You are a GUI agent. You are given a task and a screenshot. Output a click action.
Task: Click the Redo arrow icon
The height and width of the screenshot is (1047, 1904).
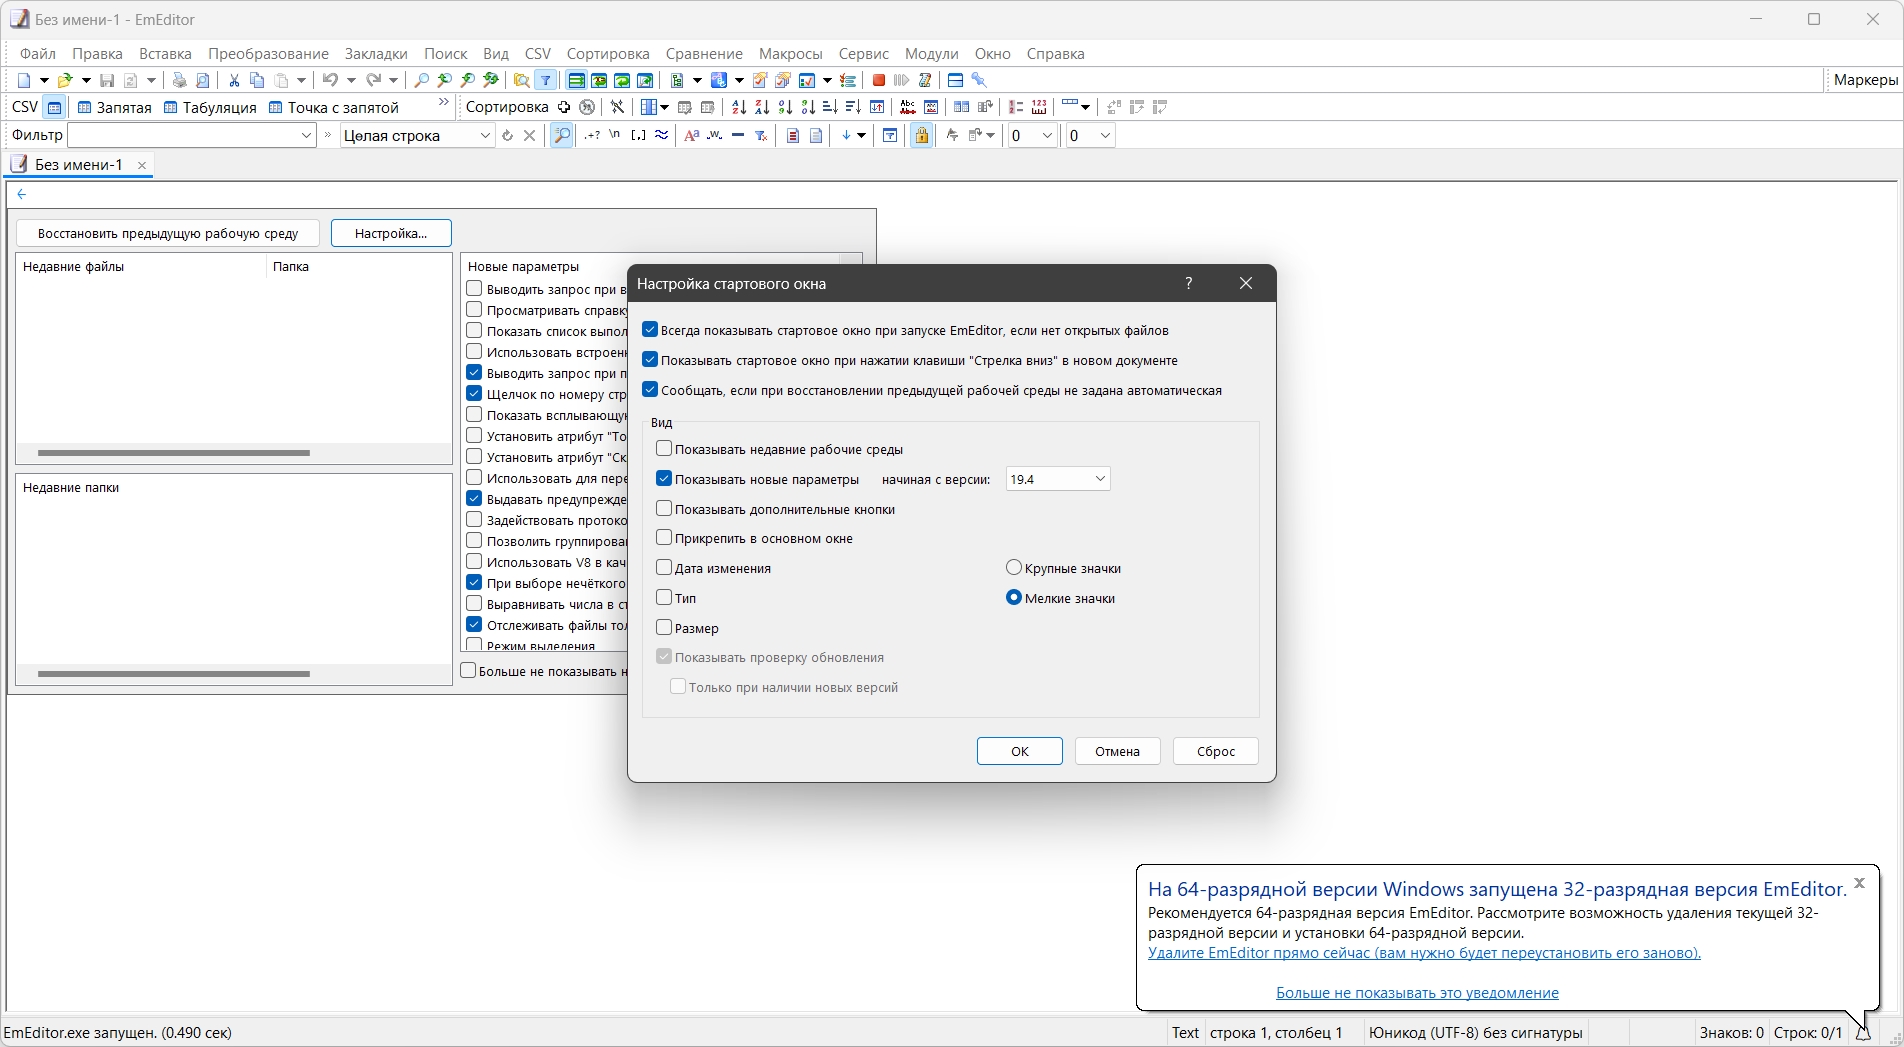[x=373, y=80]
